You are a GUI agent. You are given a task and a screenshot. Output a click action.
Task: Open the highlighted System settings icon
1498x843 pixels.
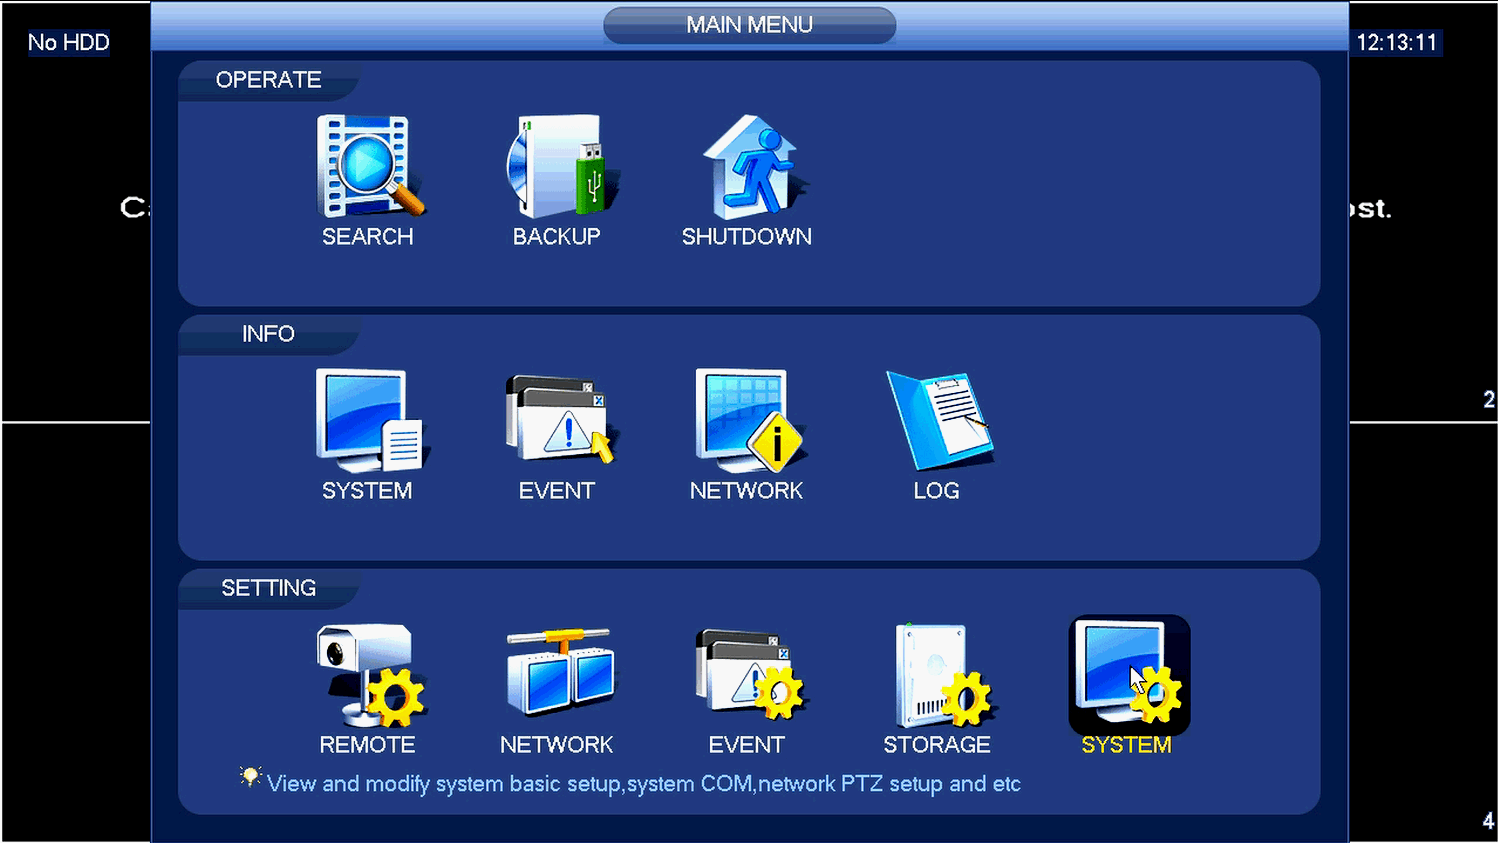tap(1129, 675)
